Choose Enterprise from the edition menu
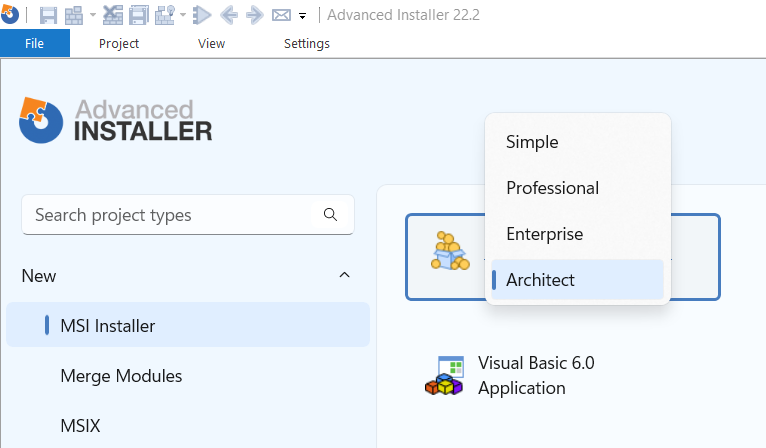Screen dimensions: 766x448 tap(577, 234)
